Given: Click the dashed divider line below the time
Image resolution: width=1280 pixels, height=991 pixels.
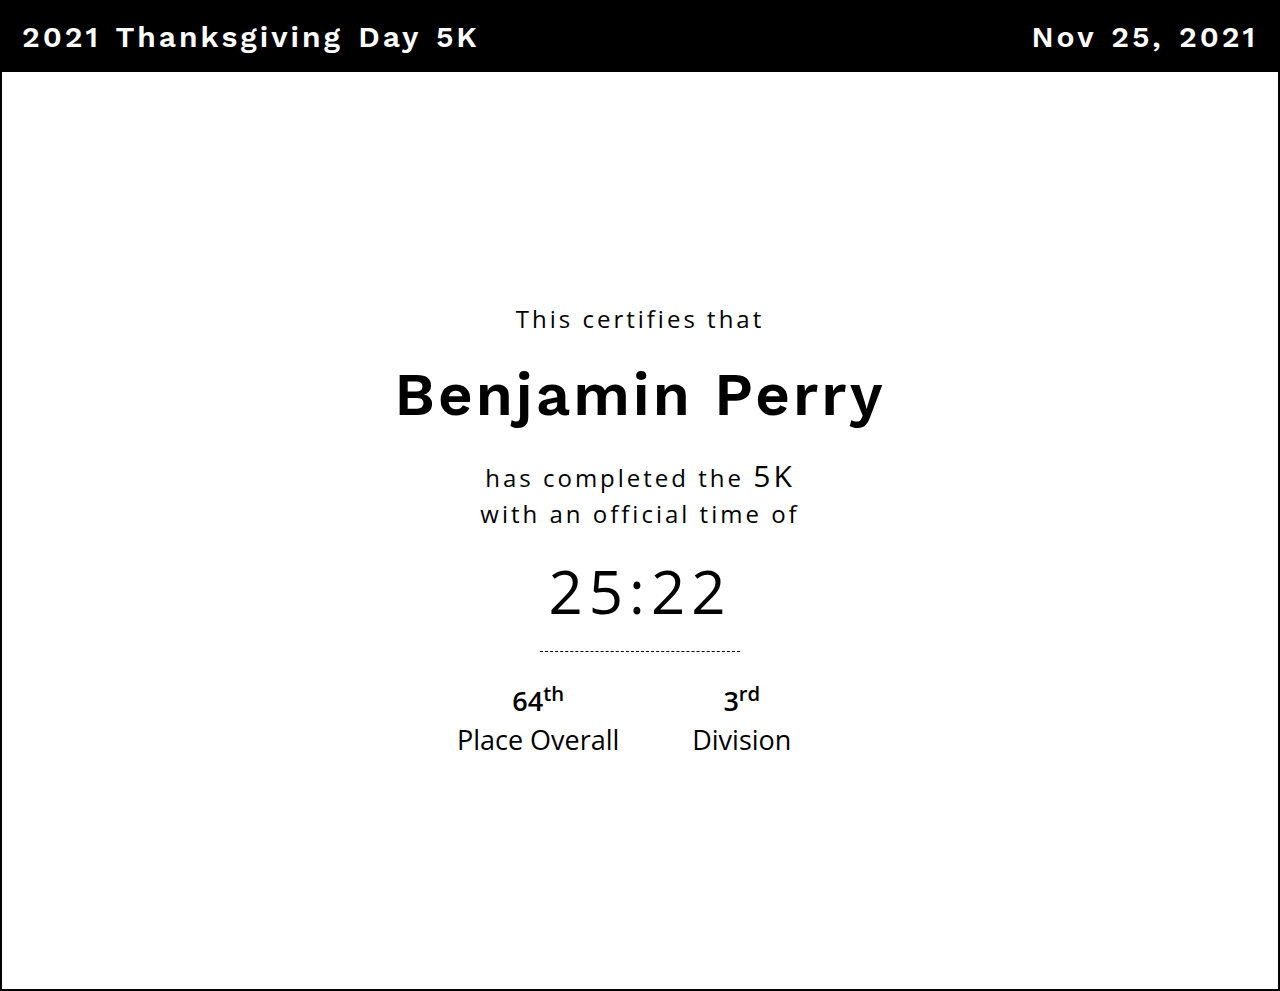Looking at the screenshot, I should point(639,651).
